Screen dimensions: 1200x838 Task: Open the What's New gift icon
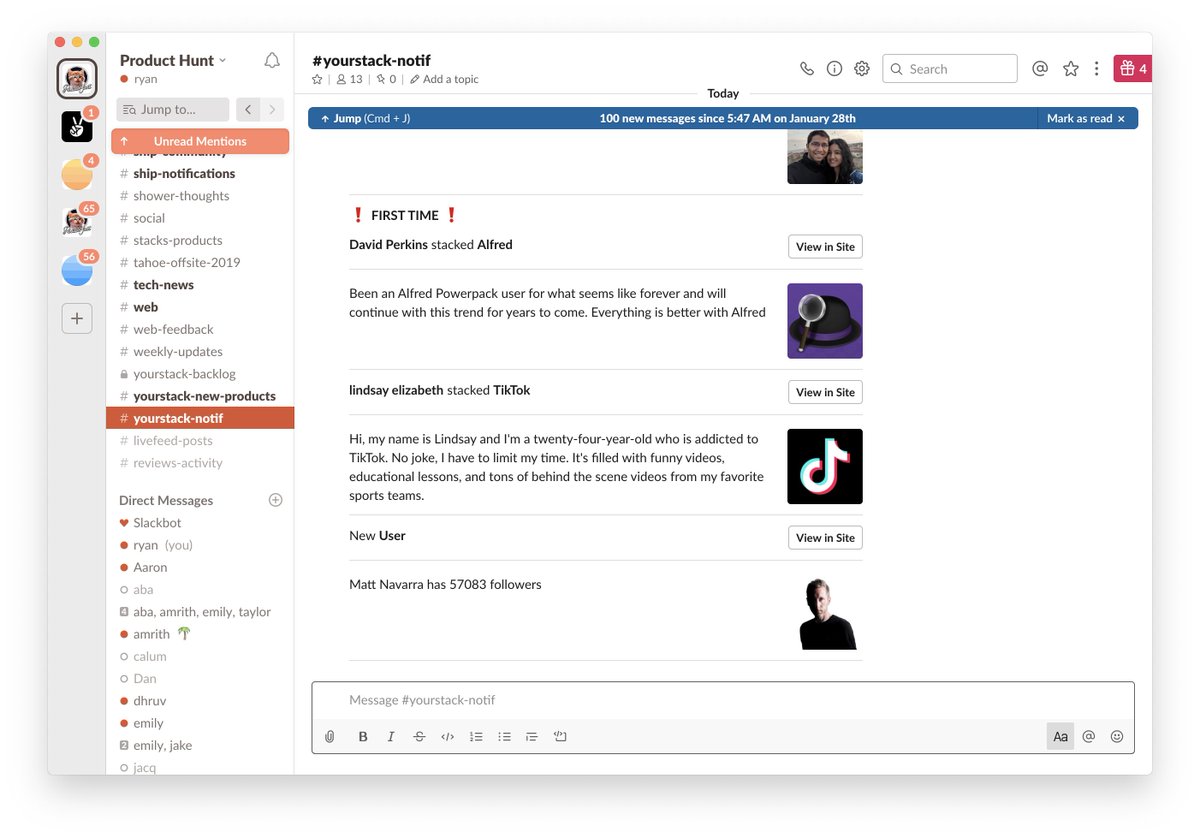point(1133,69)
